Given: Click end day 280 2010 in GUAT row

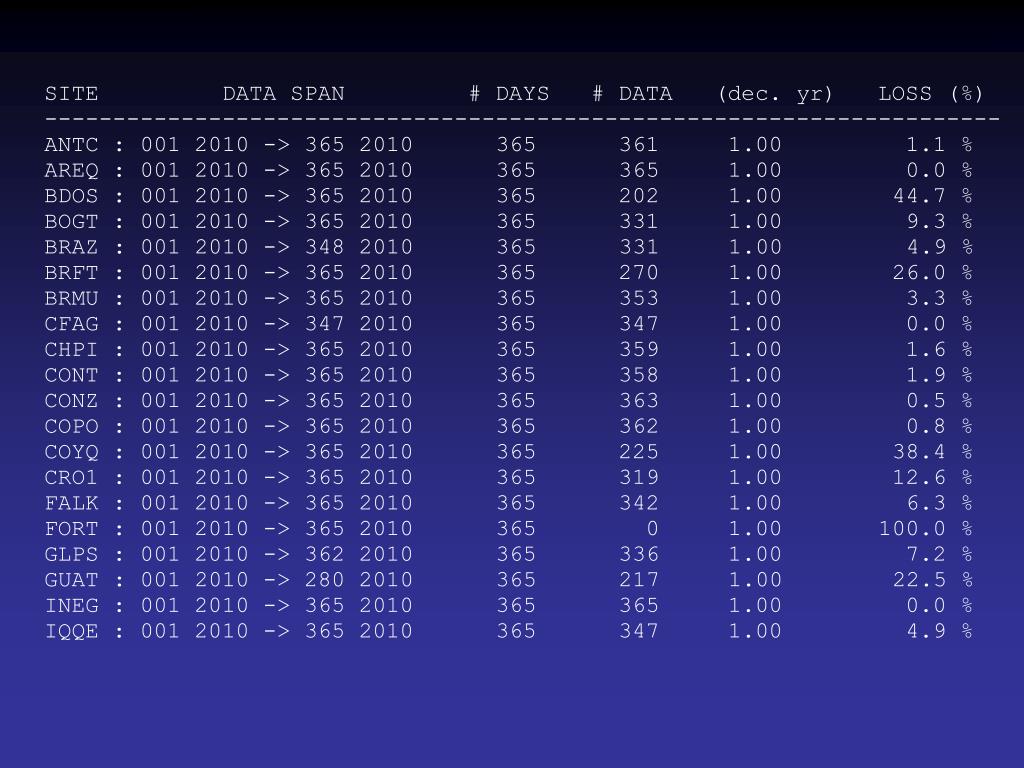Looking at the screenshot, I should click(x=359, y=579).
